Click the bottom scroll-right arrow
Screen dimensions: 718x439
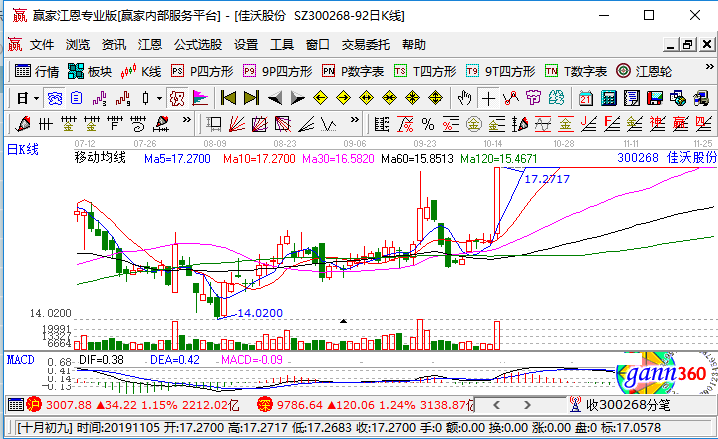click(x=527, y=405)
